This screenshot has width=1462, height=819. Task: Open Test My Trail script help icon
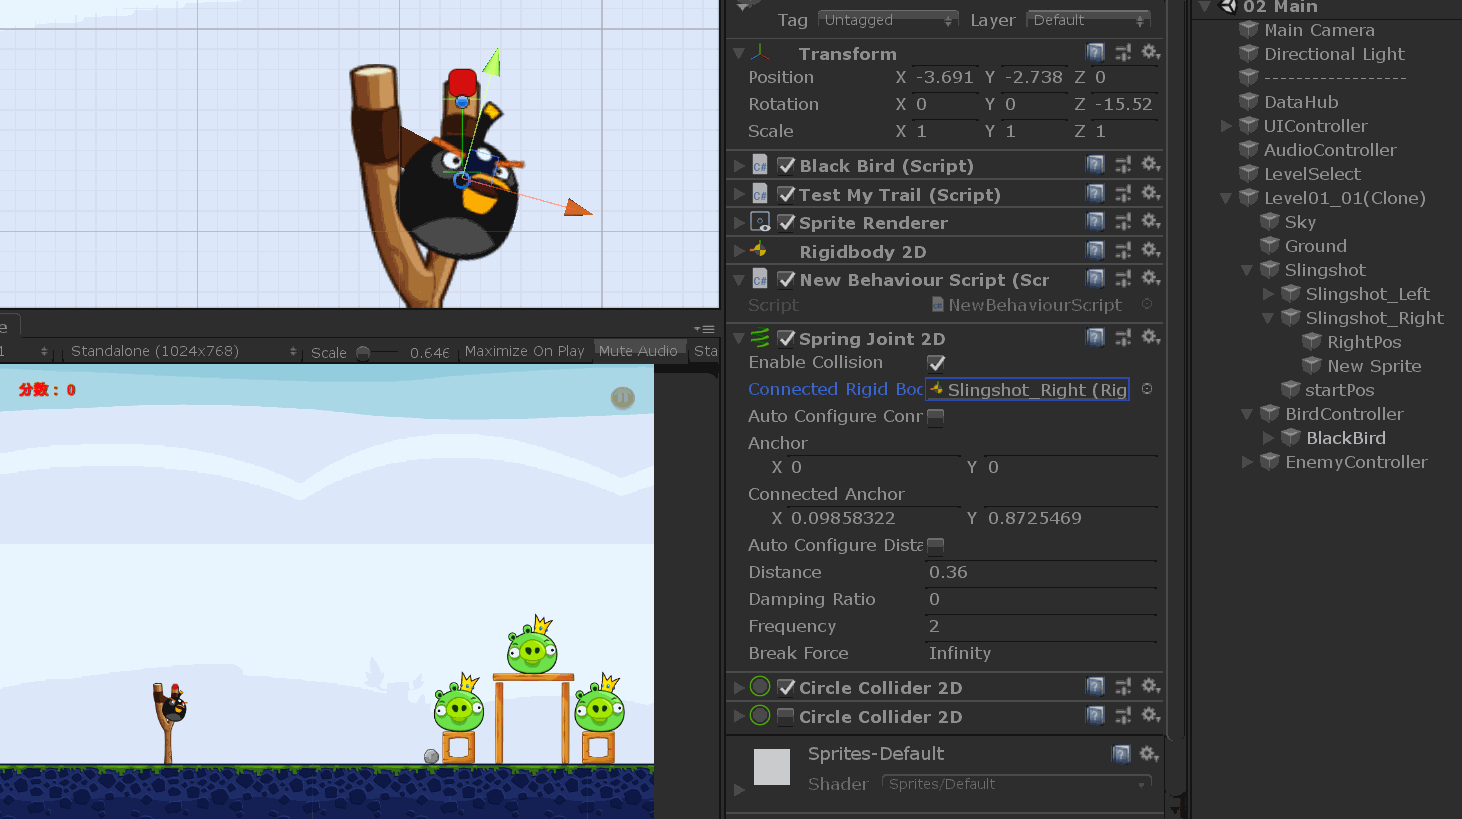tap(1096, 193)
